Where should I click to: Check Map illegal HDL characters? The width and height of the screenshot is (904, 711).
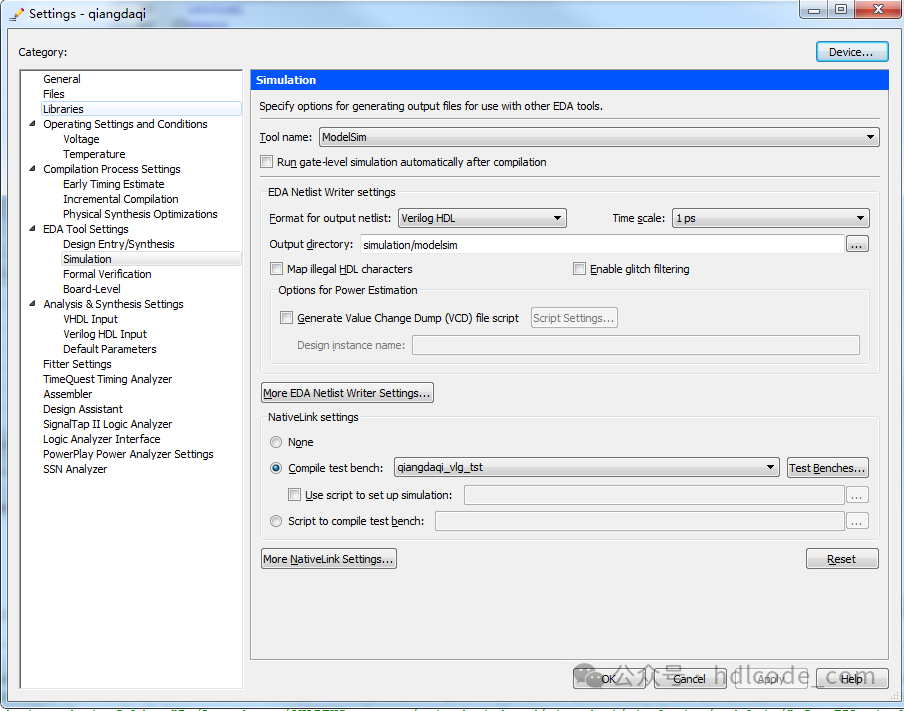pos(277,269)
